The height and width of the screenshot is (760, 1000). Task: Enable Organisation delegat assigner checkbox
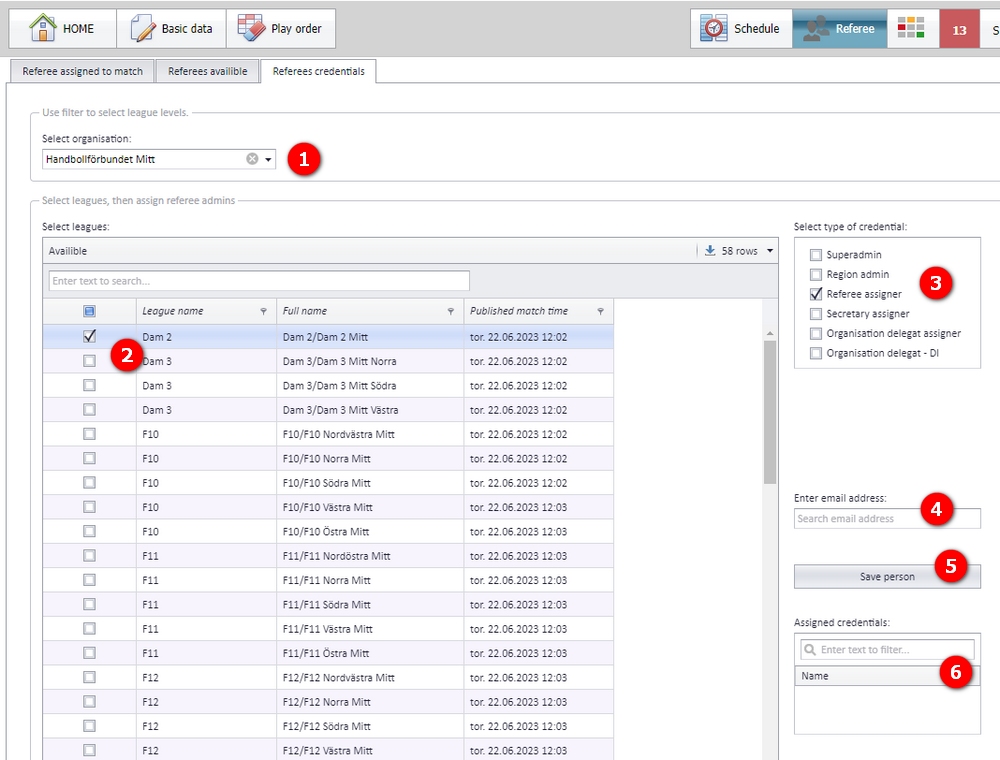point(816,333)
